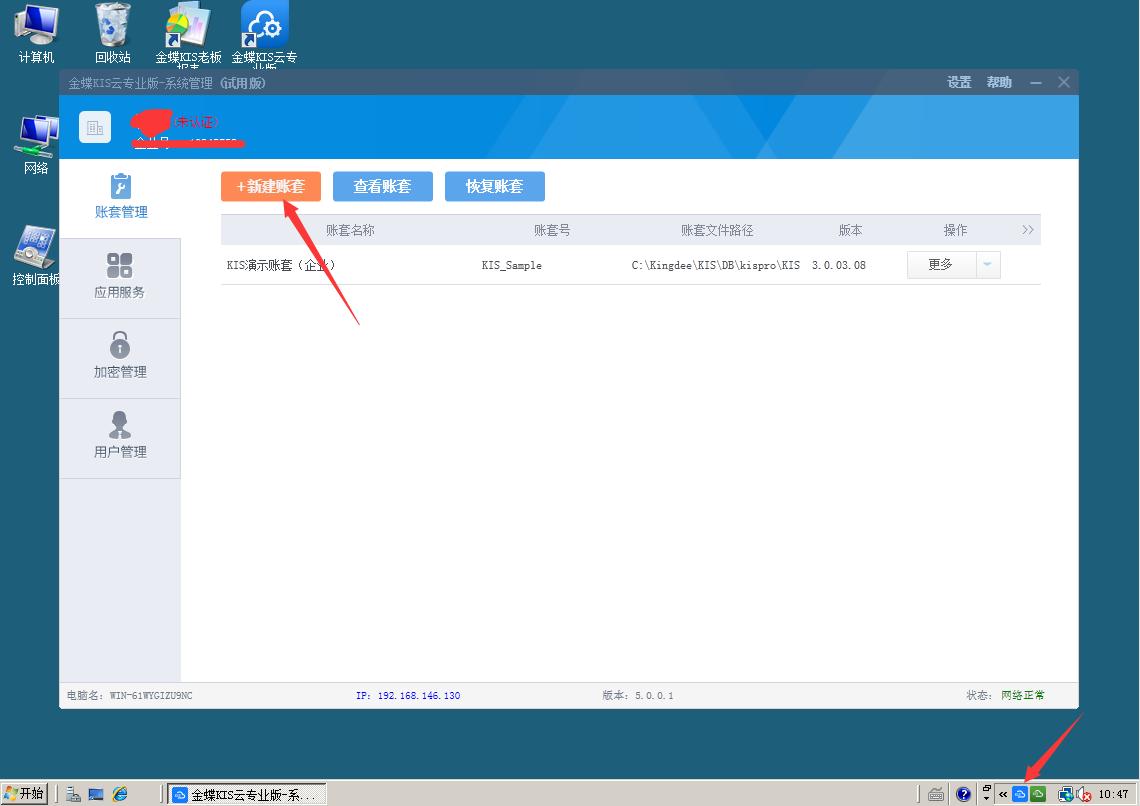The width and height of the screenshot is (1140, 806).
Task: Select the 金蝶KIS云专业版 desktop shortcut
Action: [265, 33]
